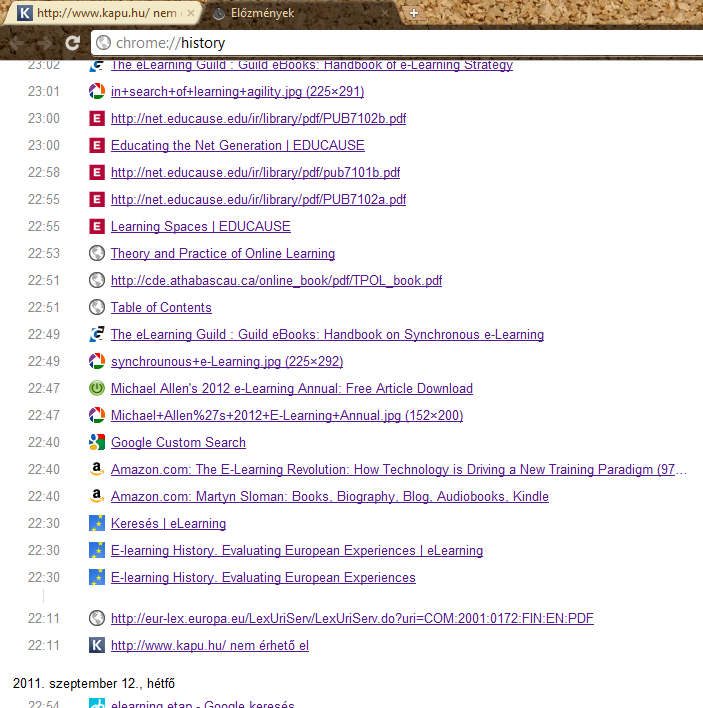Click the EDUCAUSE icon beside Educating the Net Generation
The image size is (703, 708).
(x=97, y=145)
